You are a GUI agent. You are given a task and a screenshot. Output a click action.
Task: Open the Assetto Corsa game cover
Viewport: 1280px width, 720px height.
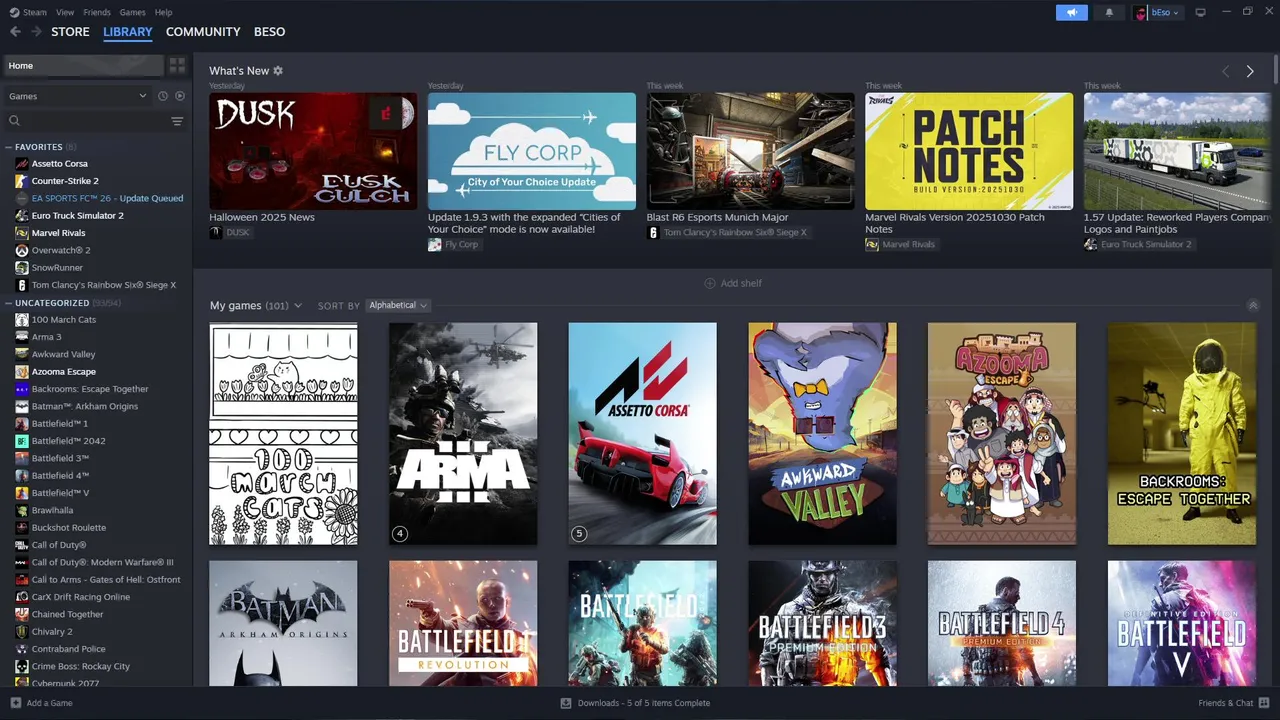point(643,433)
